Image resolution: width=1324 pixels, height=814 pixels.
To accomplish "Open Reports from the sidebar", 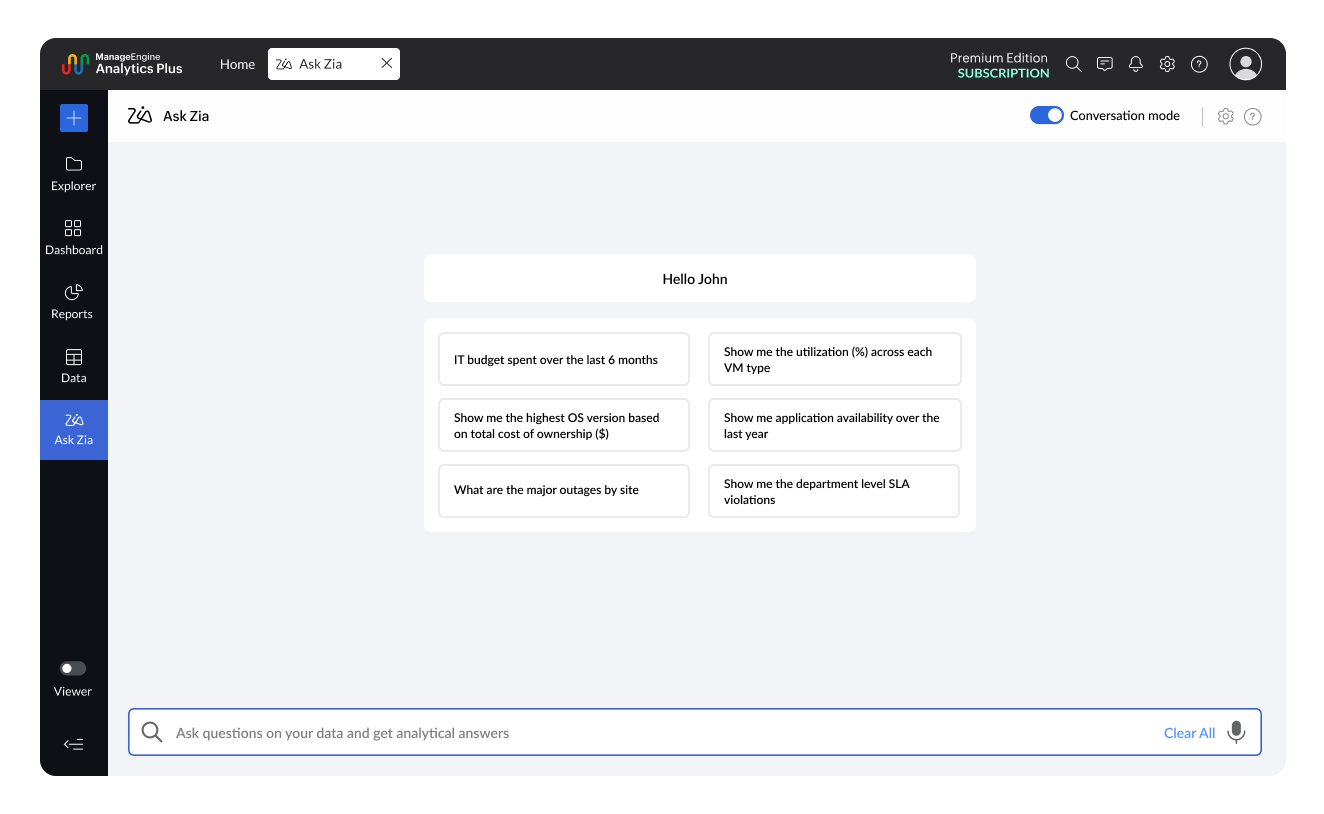I will 72,302.
